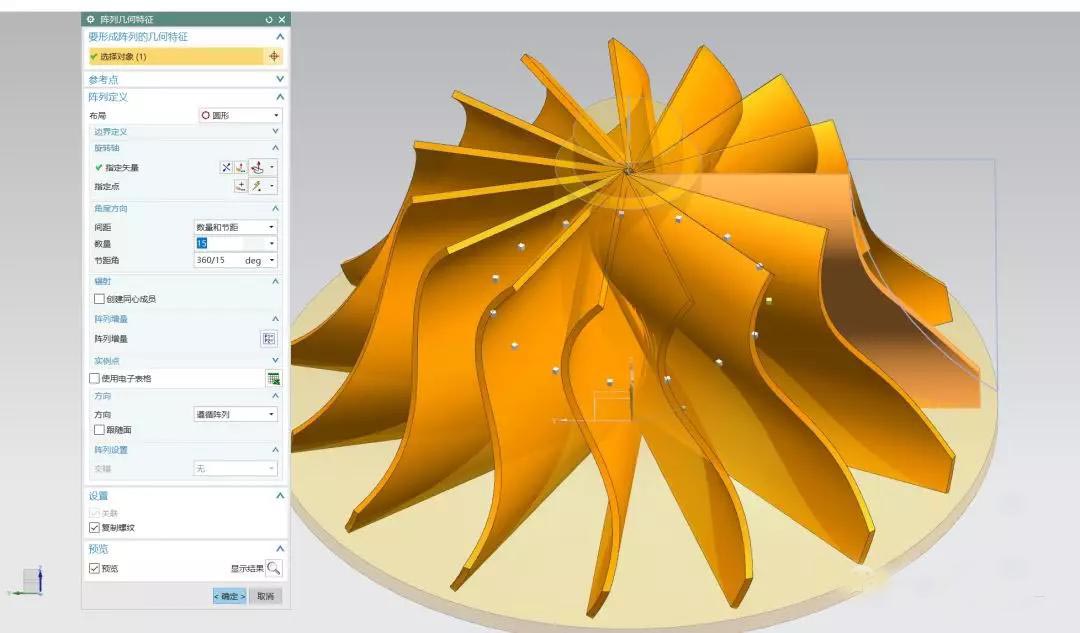The height and width of the screenshot is (633, 1080).
Task: Select the 指定矢量 step label
Action: [121, 167]
